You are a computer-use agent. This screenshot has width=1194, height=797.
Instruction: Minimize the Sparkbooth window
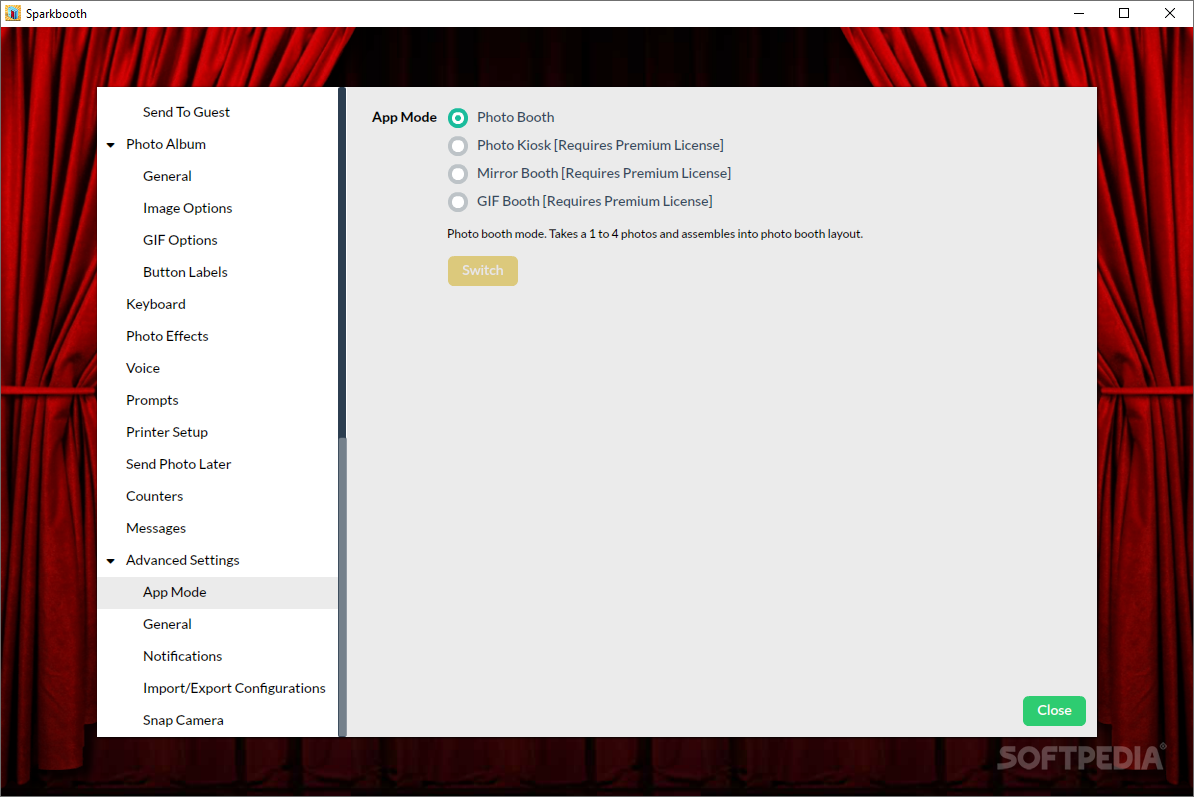pos(1079,13)
